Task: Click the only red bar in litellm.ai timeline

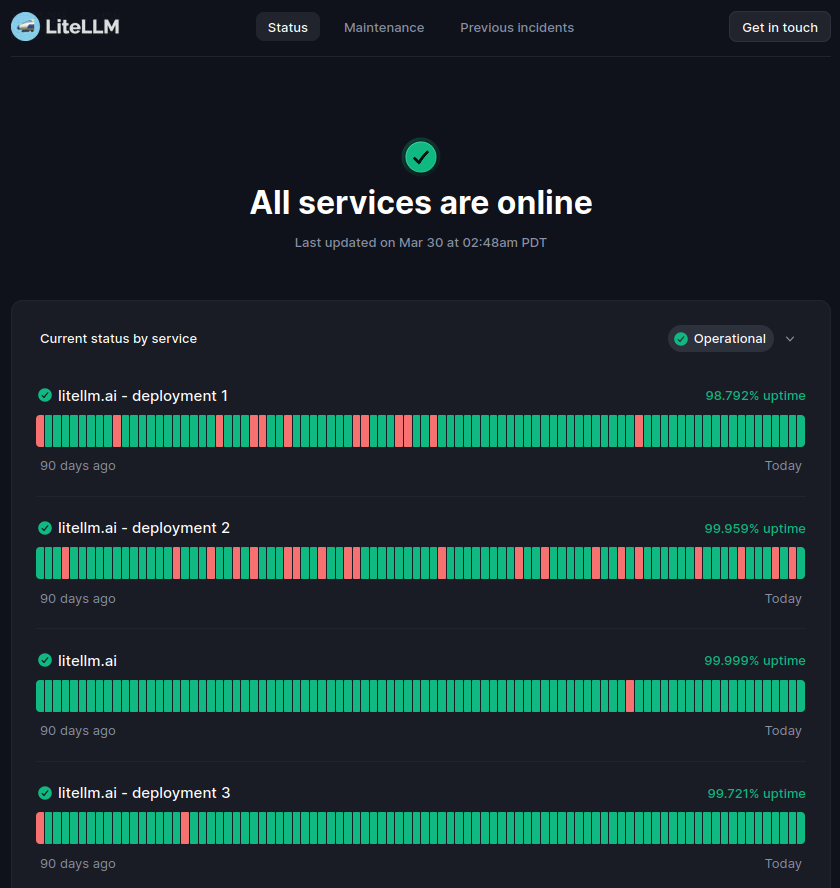Action: (630, 696)
